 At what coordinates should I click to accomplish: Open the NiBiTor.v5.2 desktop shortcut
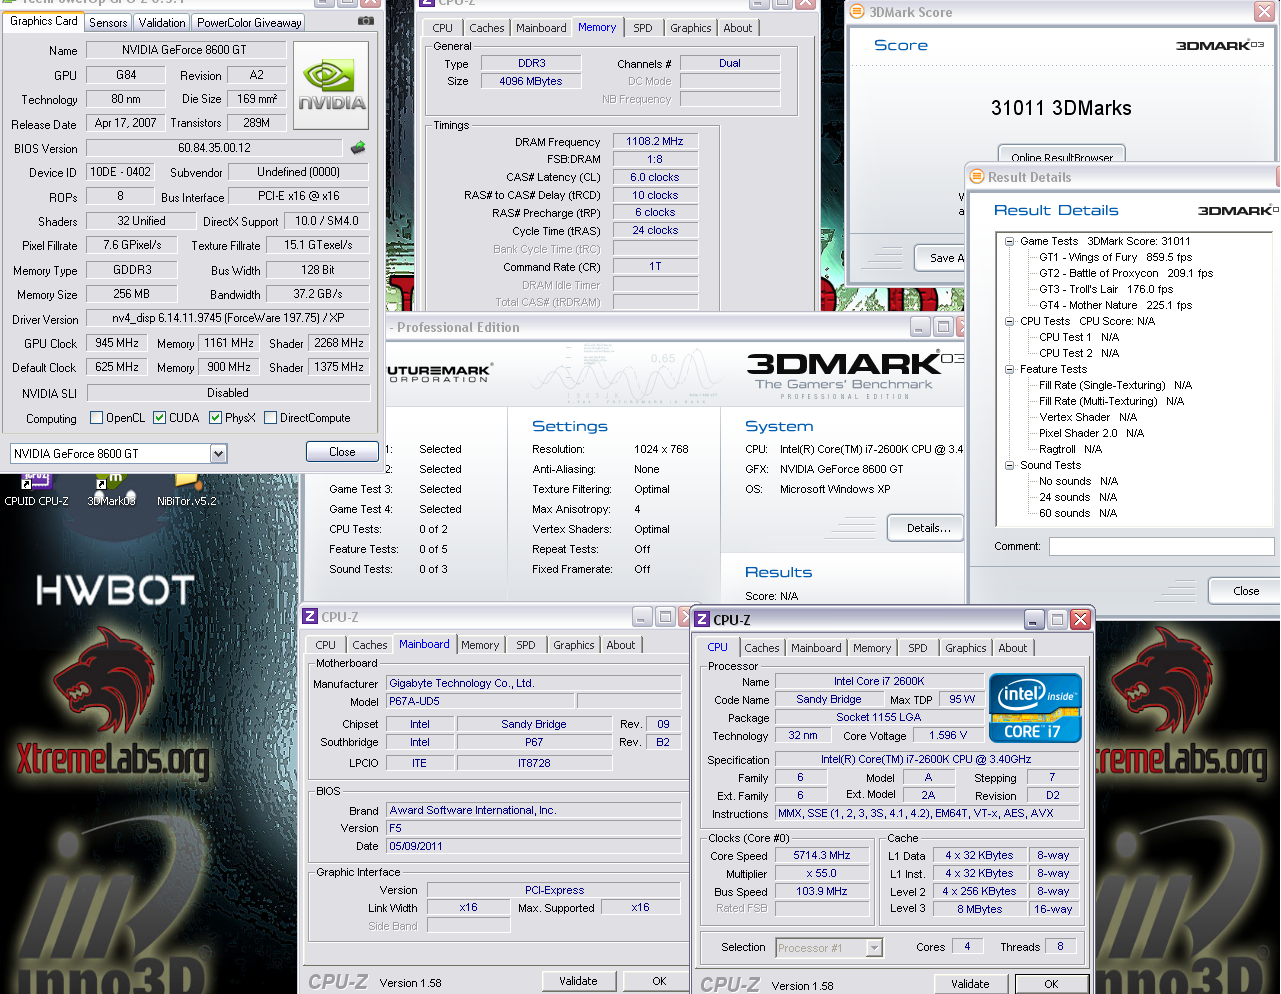[x=186, y=490]
